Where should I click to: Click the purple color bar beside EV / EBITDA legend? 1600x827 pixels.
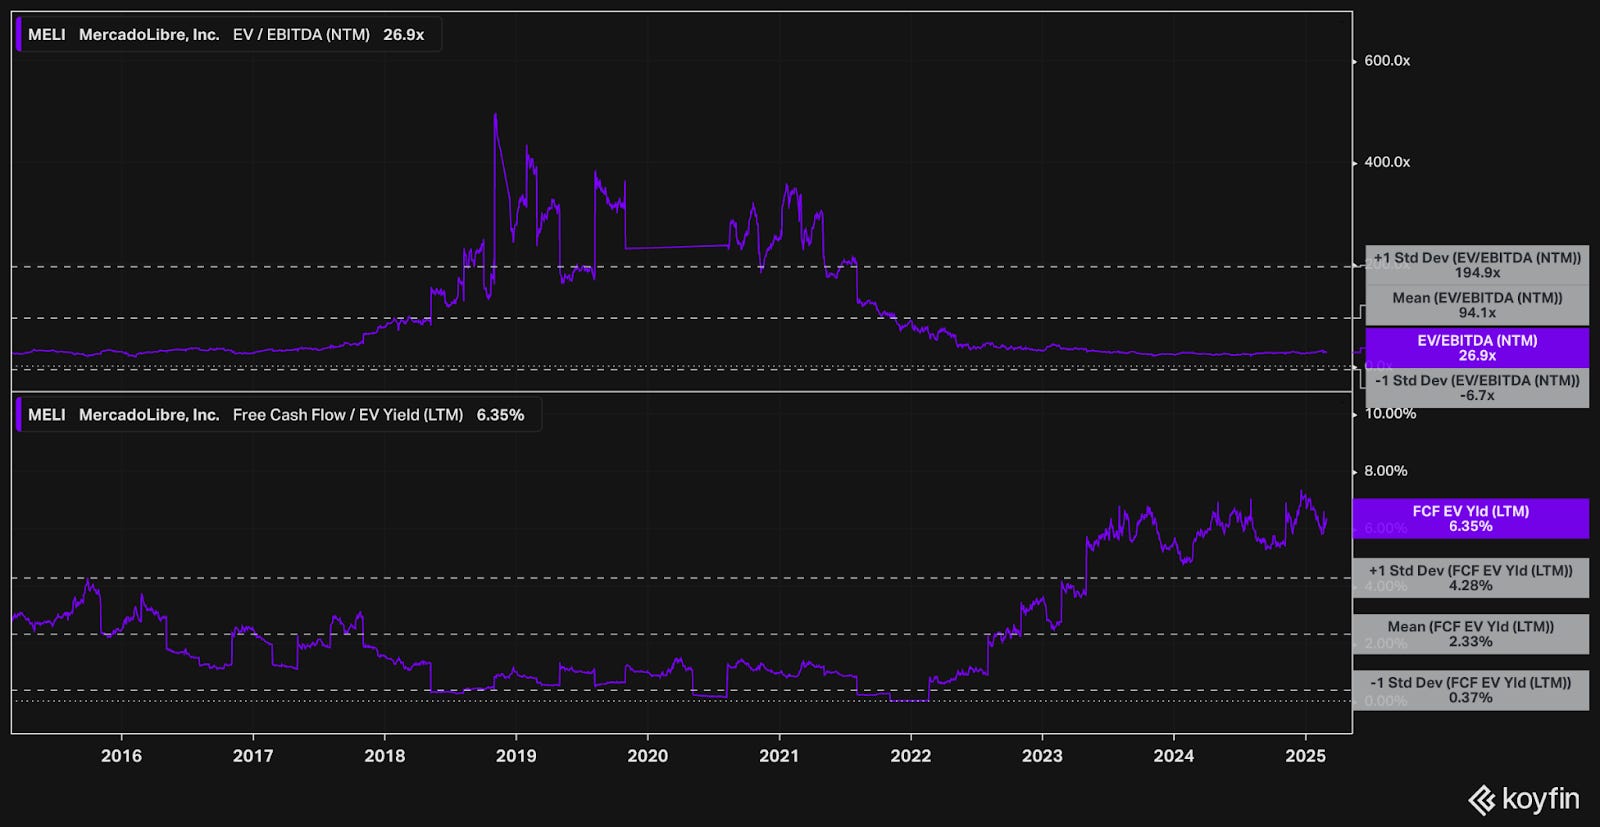(18, 34)
